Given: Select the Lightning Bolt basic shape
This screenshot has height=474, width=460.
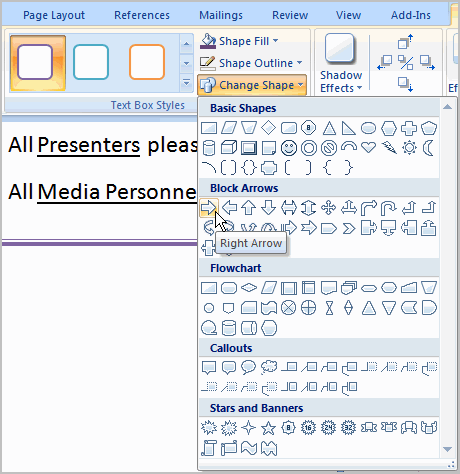Looking at the screenshot, I should click(389, 148).
